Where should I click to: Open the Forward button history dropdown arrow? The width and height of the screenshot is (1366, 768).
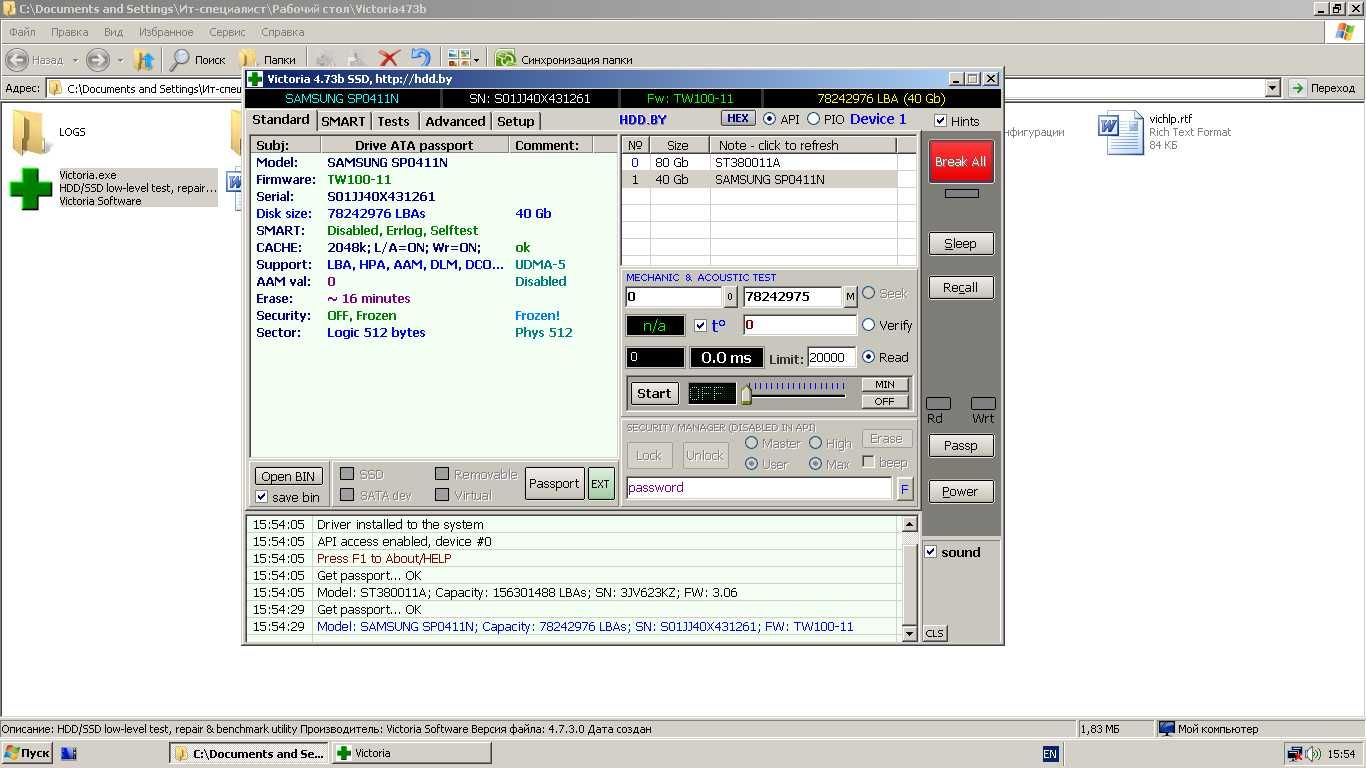120,60
